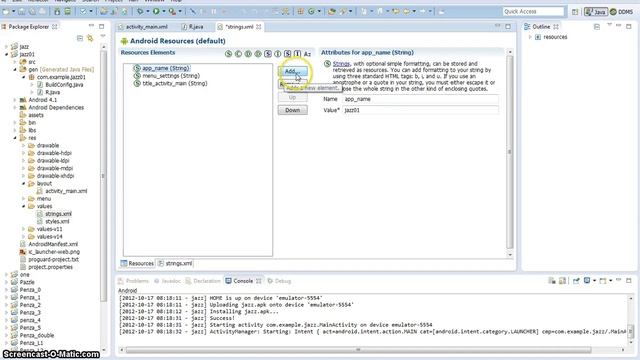Open the Android Virtual Device Manager icon
The image size is (640, 360).
[x=68, y=11]
